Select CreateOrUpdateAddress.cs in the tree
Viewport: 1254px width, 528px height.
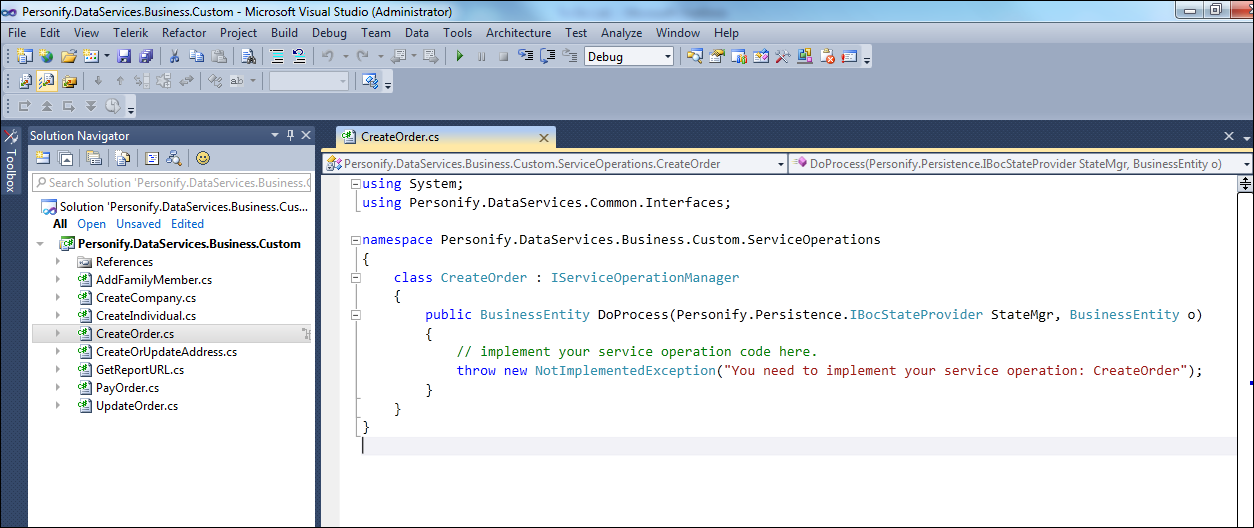(x=166, y=352)
